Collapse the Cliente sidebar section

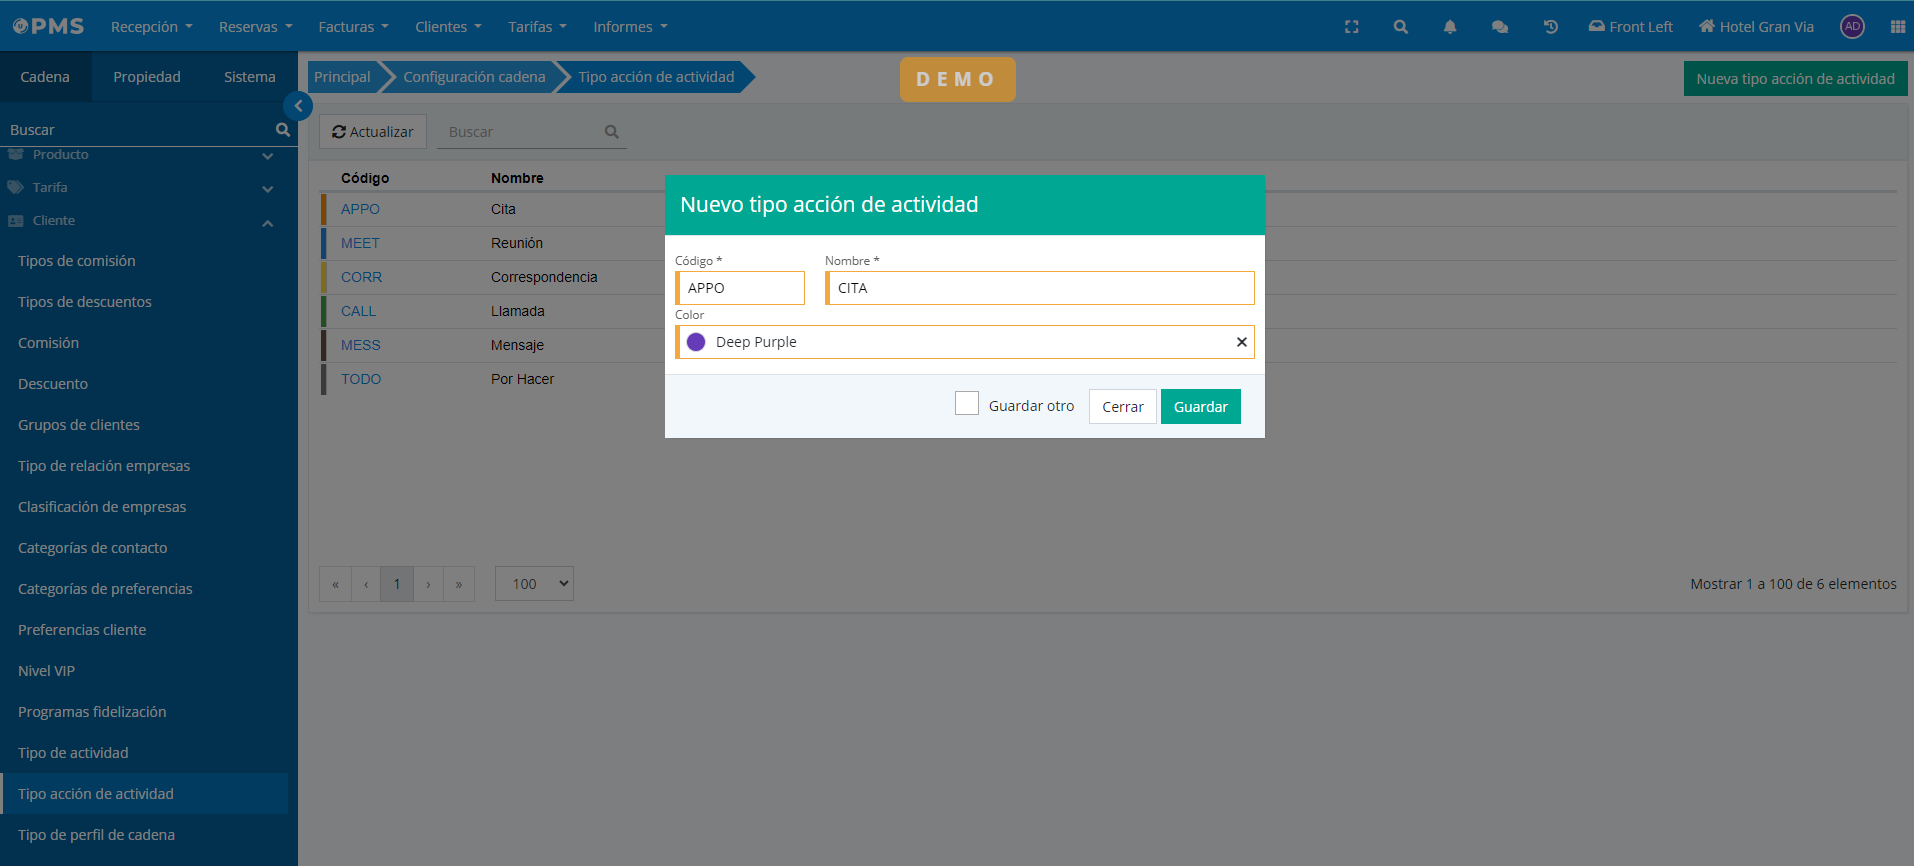[x=267, y=222]
